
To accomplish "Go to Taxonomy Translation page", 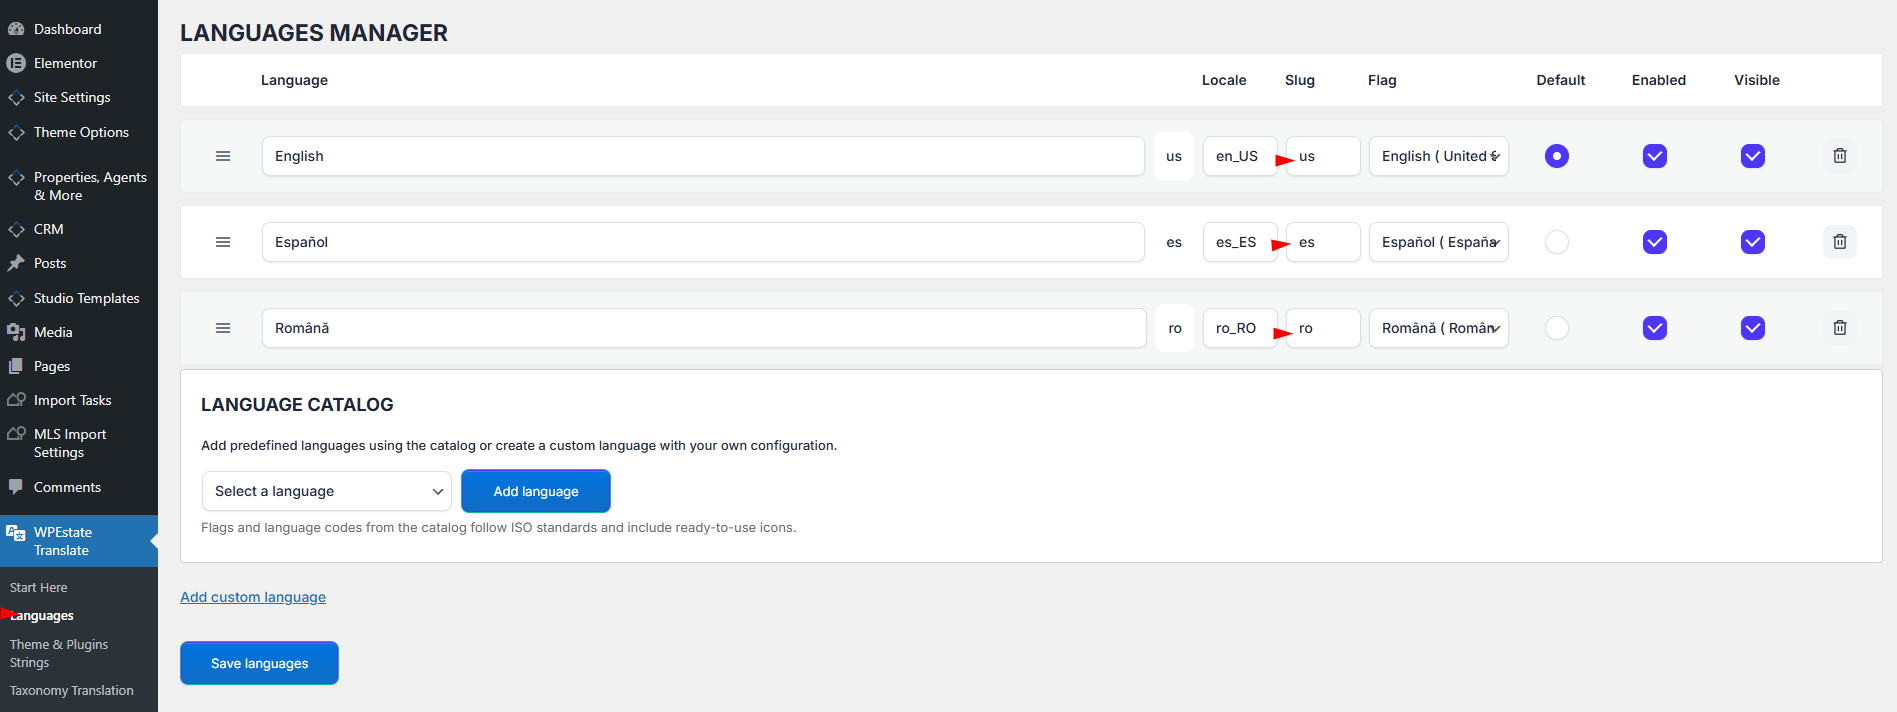I will click(71, 690).
